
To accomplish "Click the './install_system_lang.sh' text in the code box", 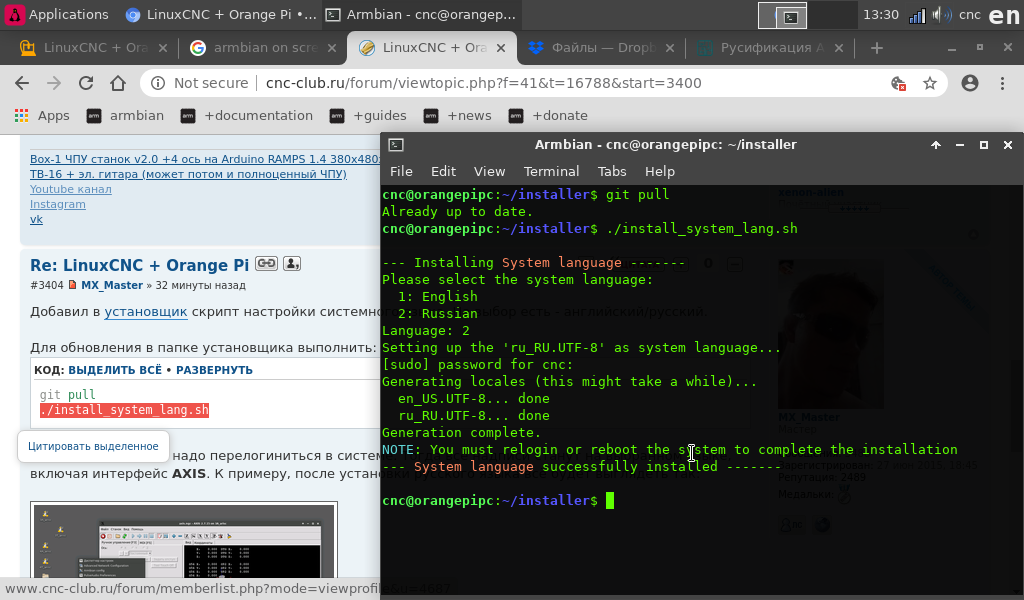I will 124,410.
